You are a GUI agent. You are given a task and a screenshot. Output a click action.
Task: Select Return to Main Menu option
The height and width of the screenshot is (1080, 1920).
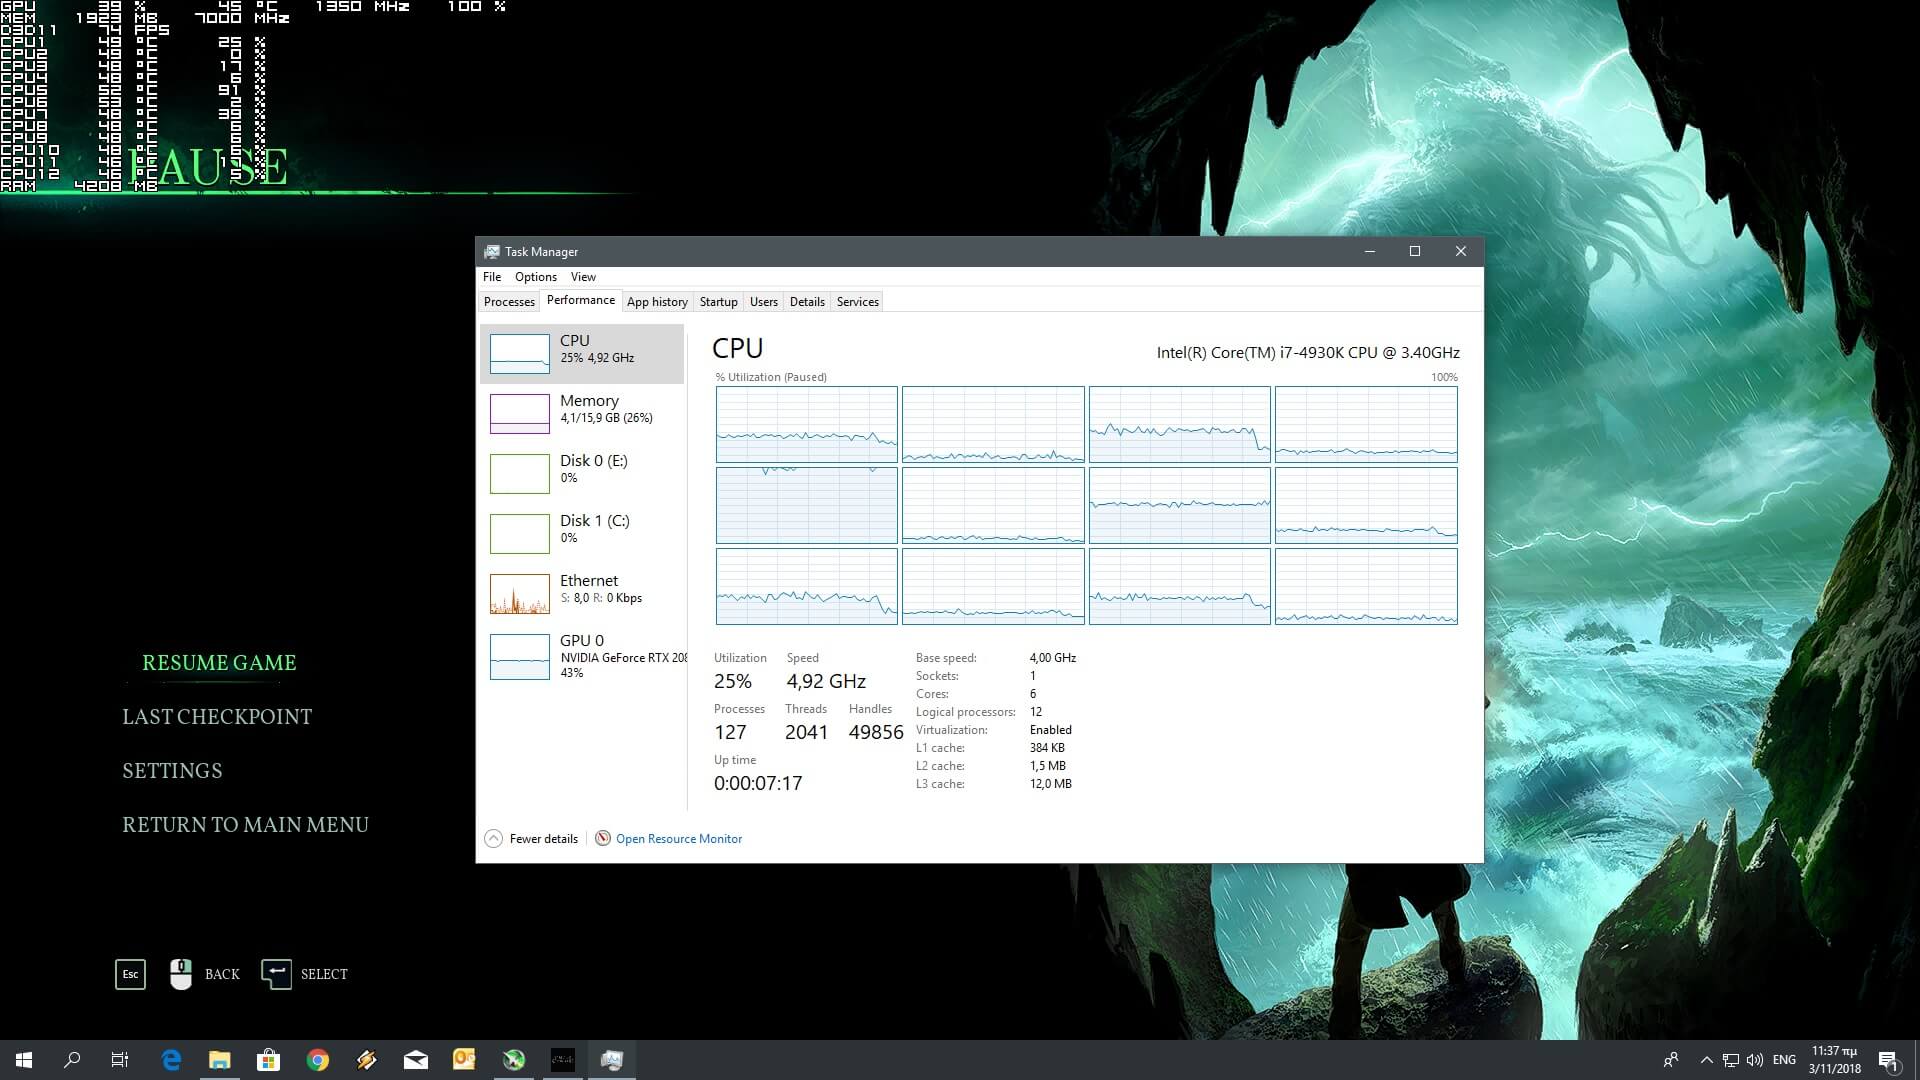tap(245, 825)
